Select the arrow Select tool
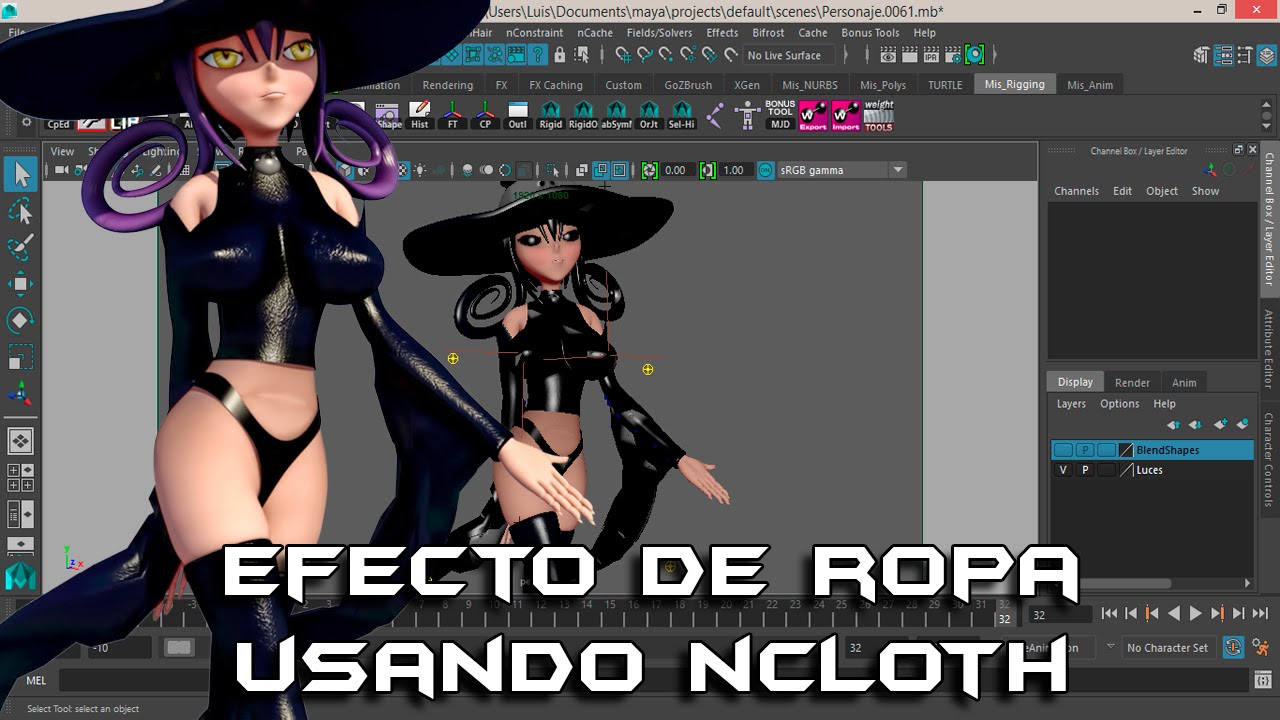 pyautogui.click(x=21, y=175)
